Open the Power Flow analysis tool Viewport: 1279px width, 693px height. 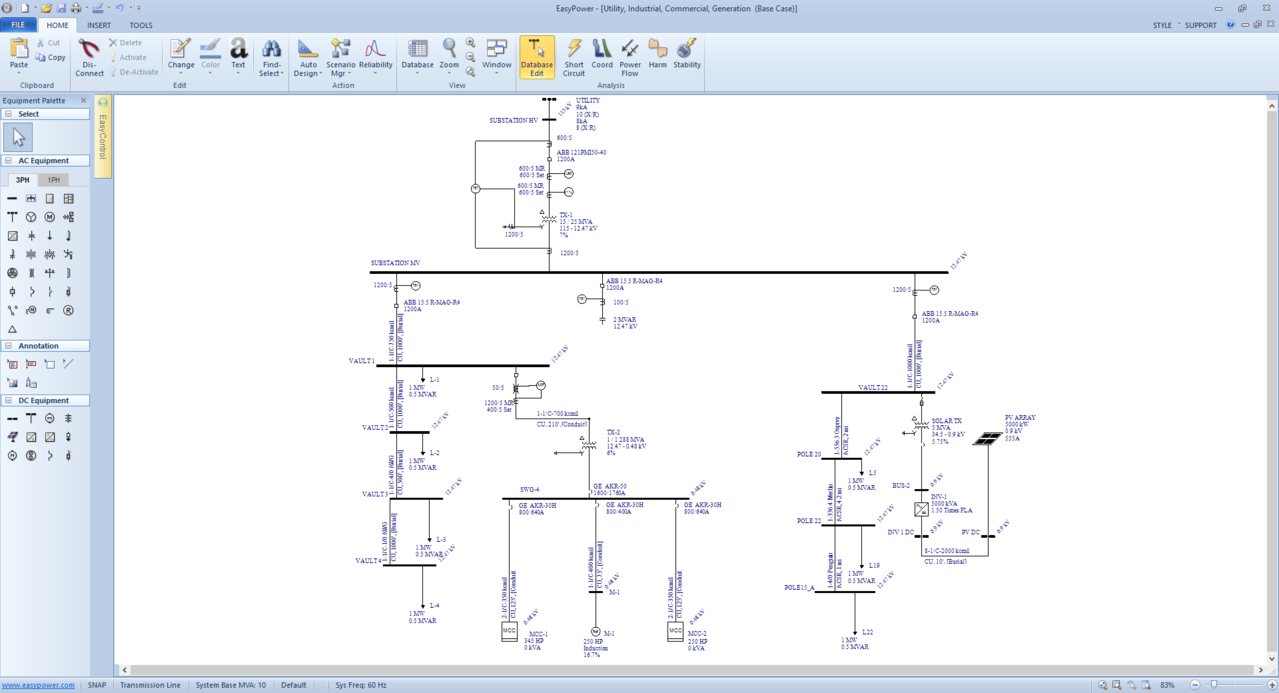[x=628, y=58]
